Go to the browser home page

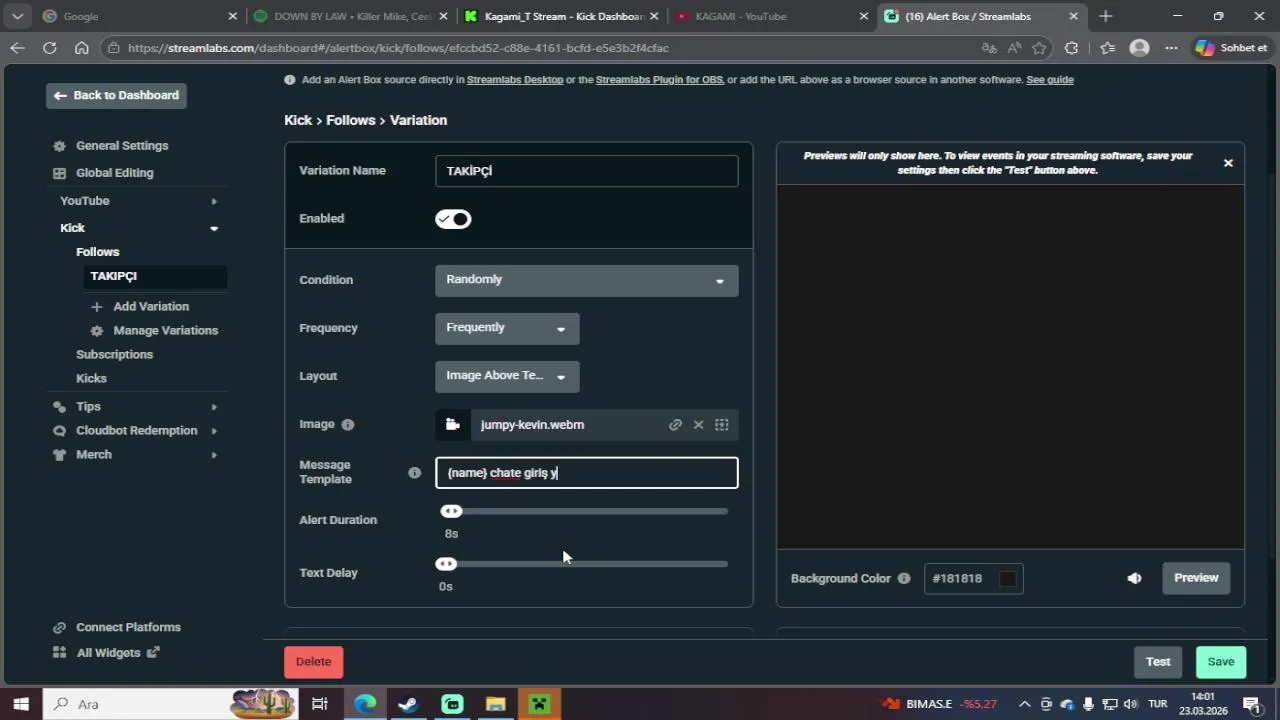coord(82,48)
